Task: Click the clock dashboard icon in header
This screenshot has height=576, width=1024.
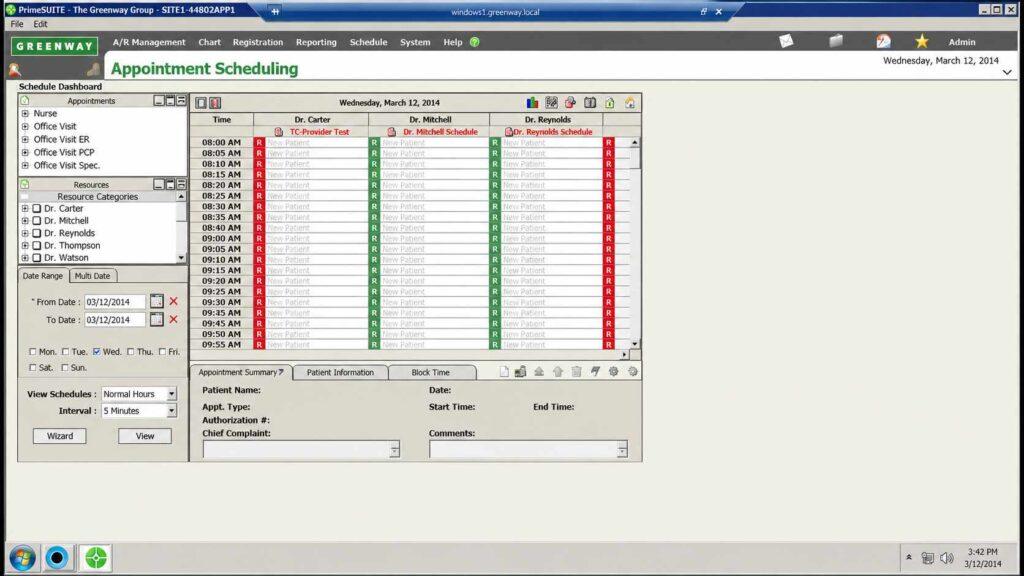Action: (884, 41)
